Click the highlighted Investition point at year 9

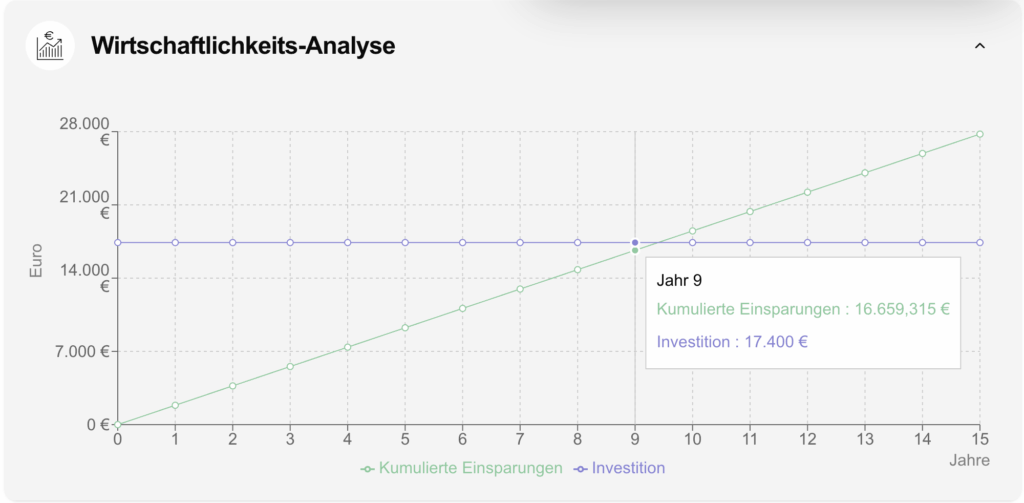pos(635,243)
